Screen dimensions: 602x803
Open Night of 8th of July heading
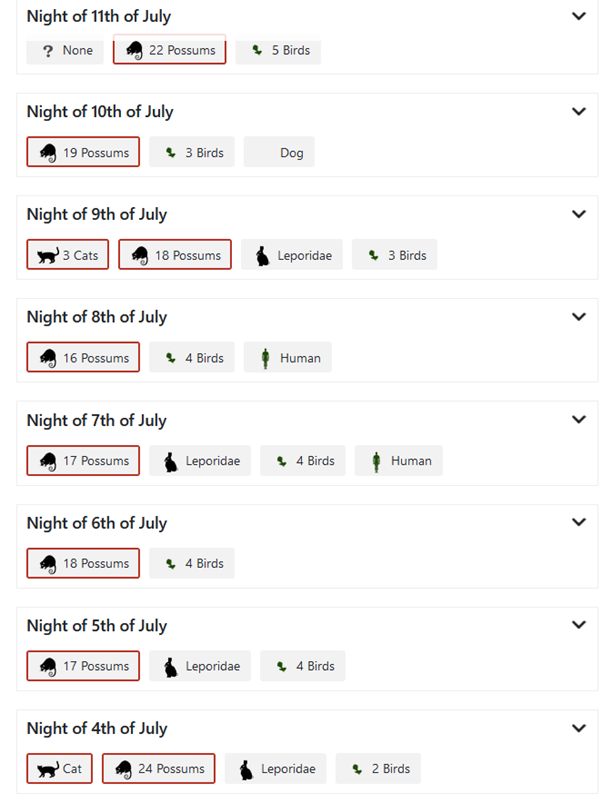click(x=97, y=317)
